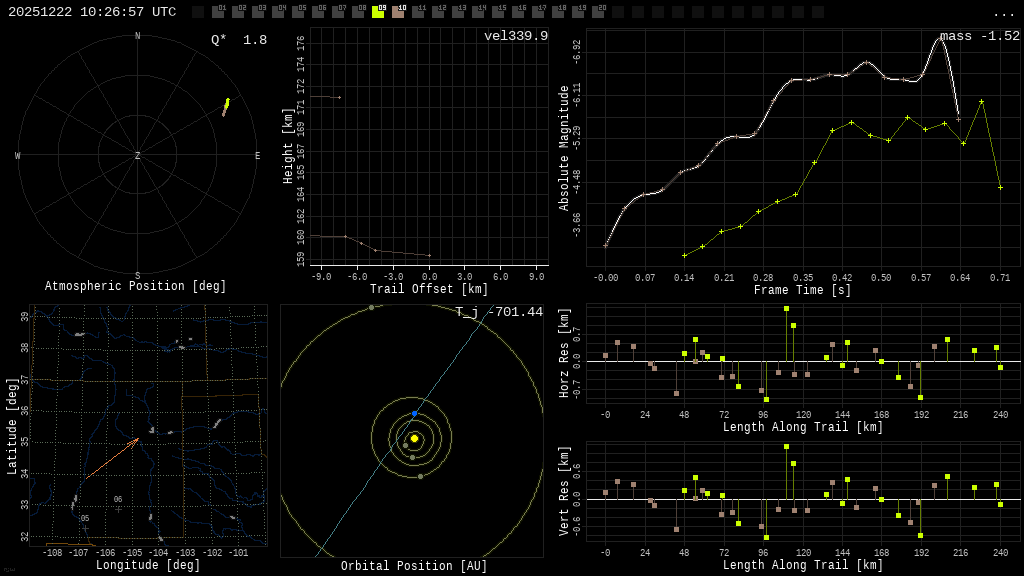1024x576 pixels.
Task: Toggle station box 01 in top bar
Action: 218,12
